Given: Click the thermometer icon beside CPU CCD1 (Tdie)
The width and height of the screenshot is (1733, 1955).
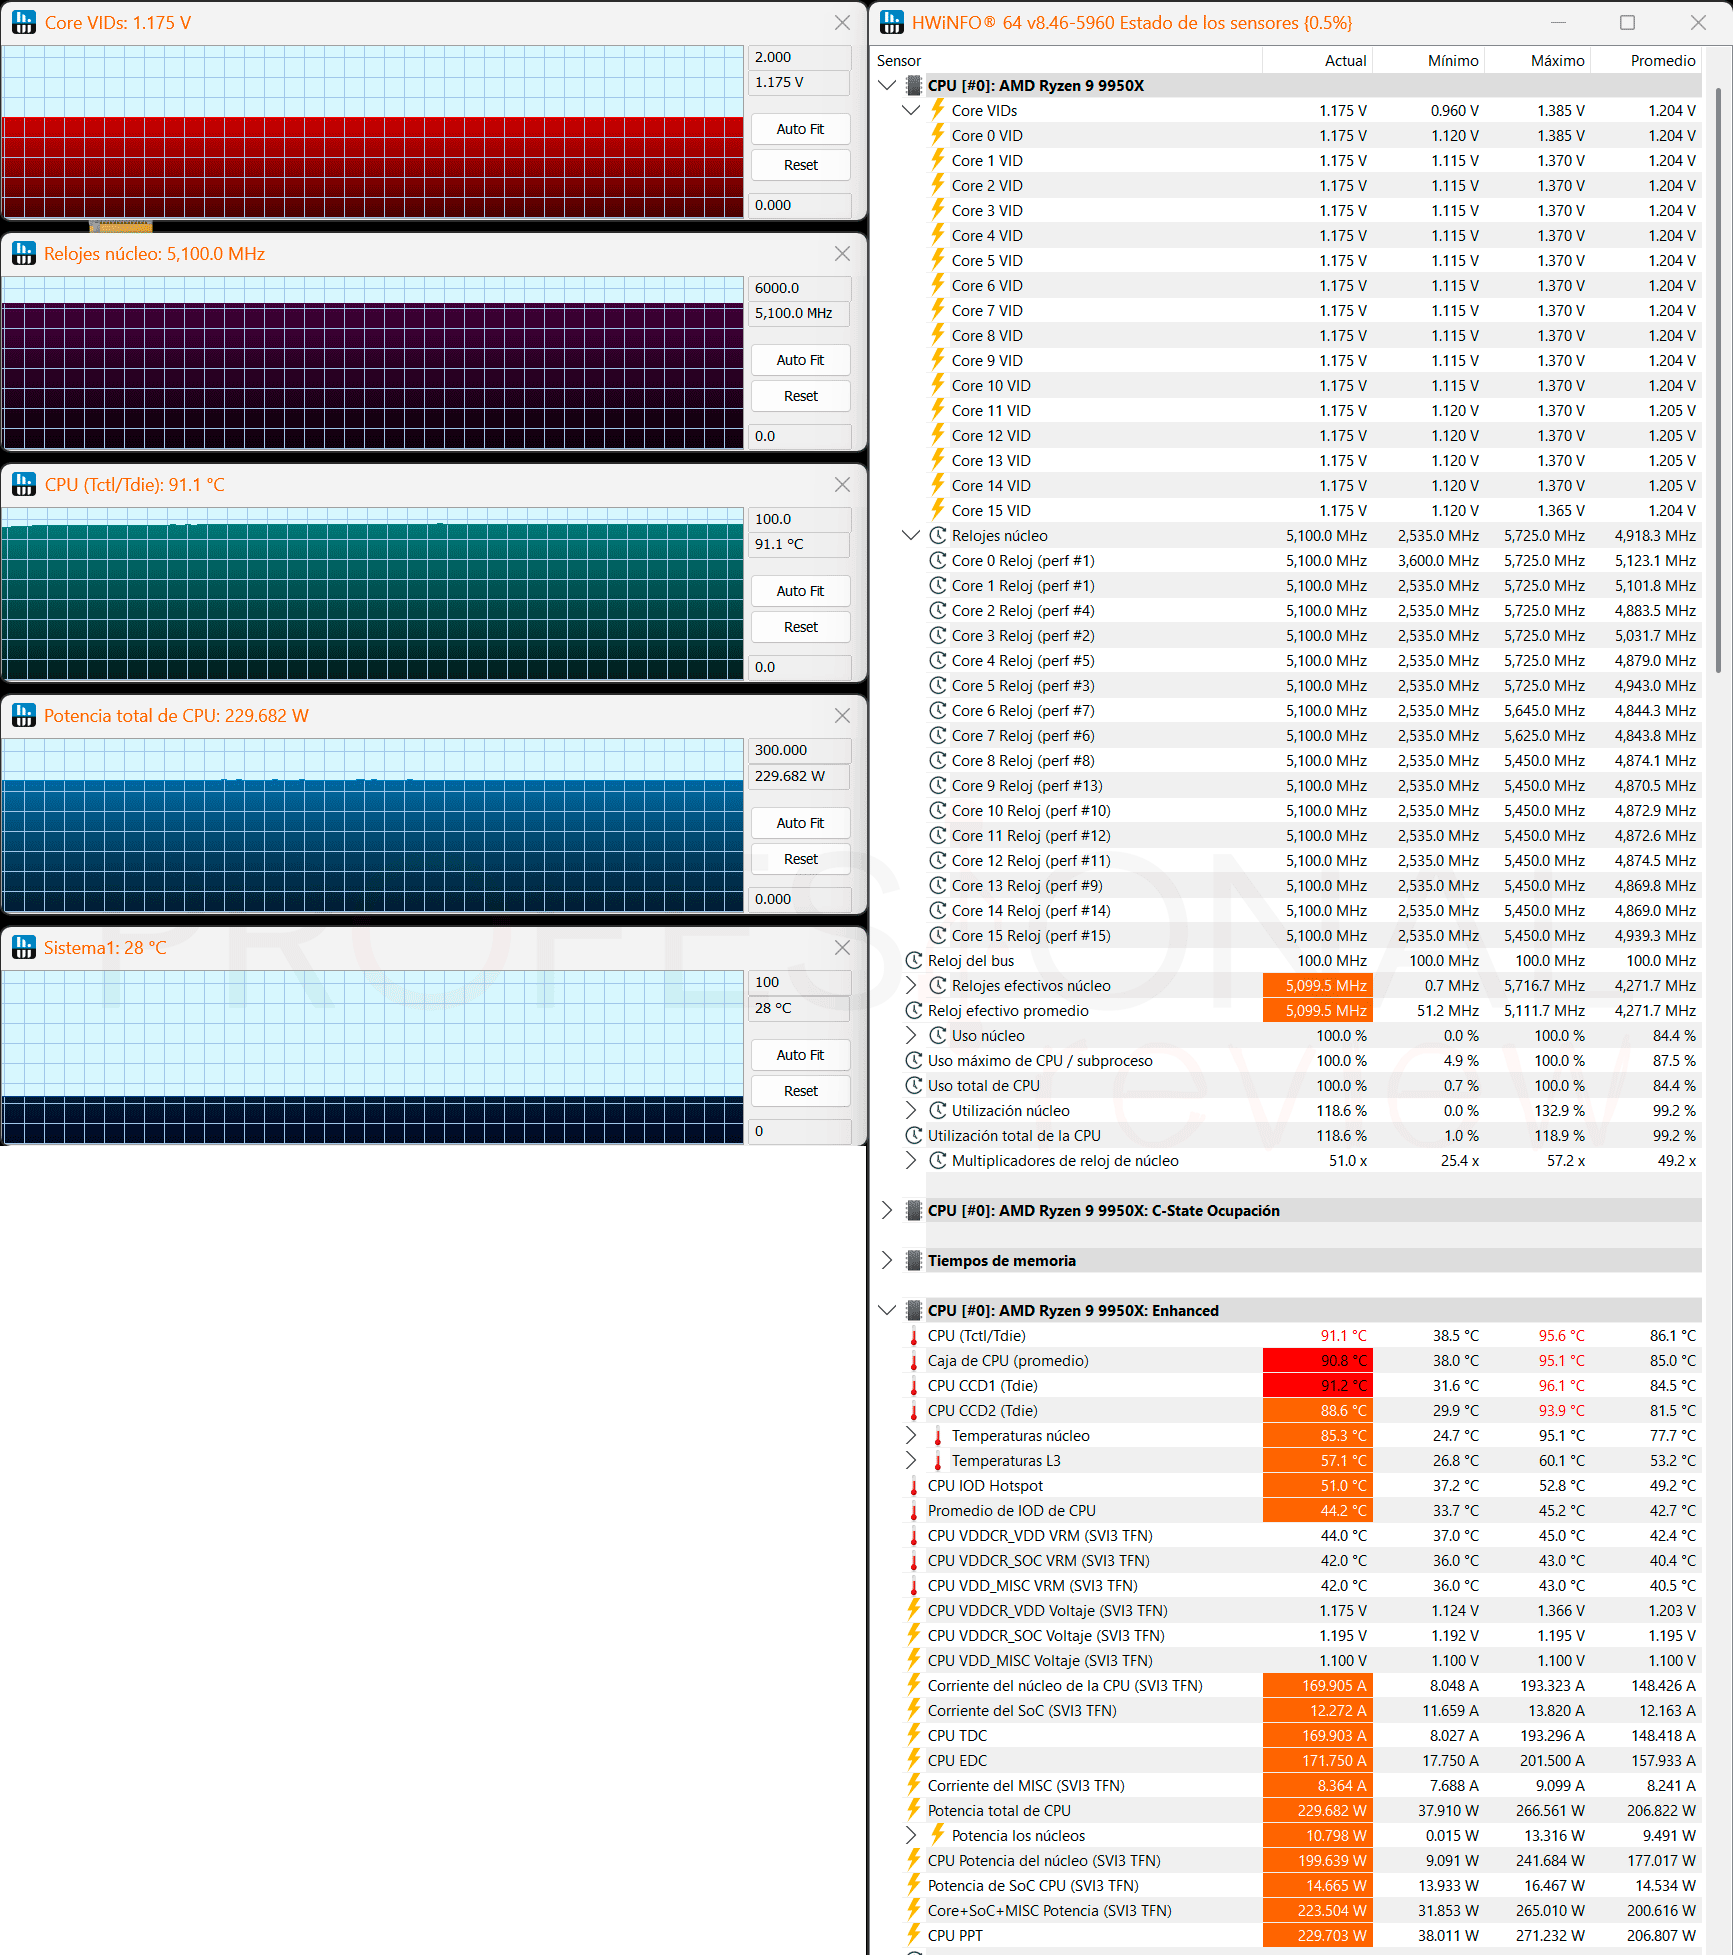Looking at the screenshot, I should (914, 1386).
